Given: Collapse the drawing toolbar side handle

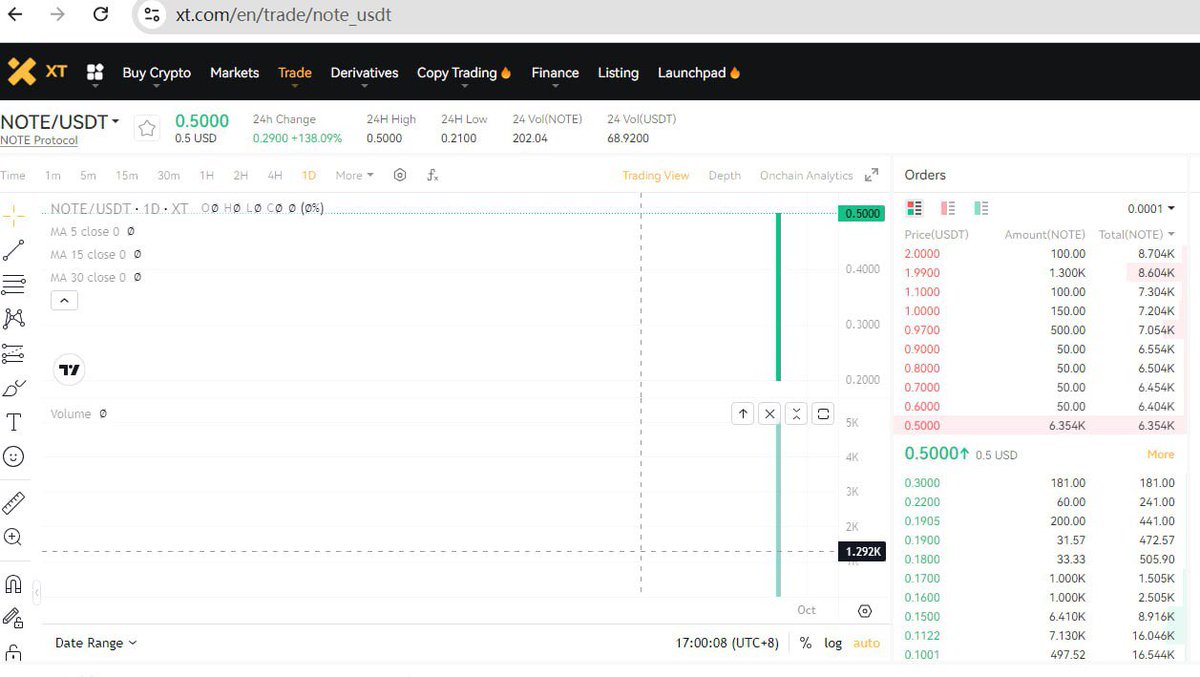Looking at the screenshot, I should tap(37, 593).
